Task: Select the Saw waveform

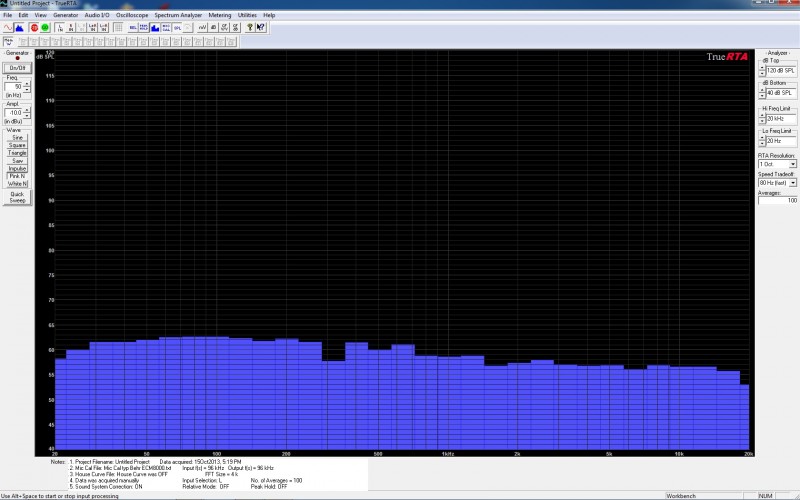Action: [x=17, y=161]
